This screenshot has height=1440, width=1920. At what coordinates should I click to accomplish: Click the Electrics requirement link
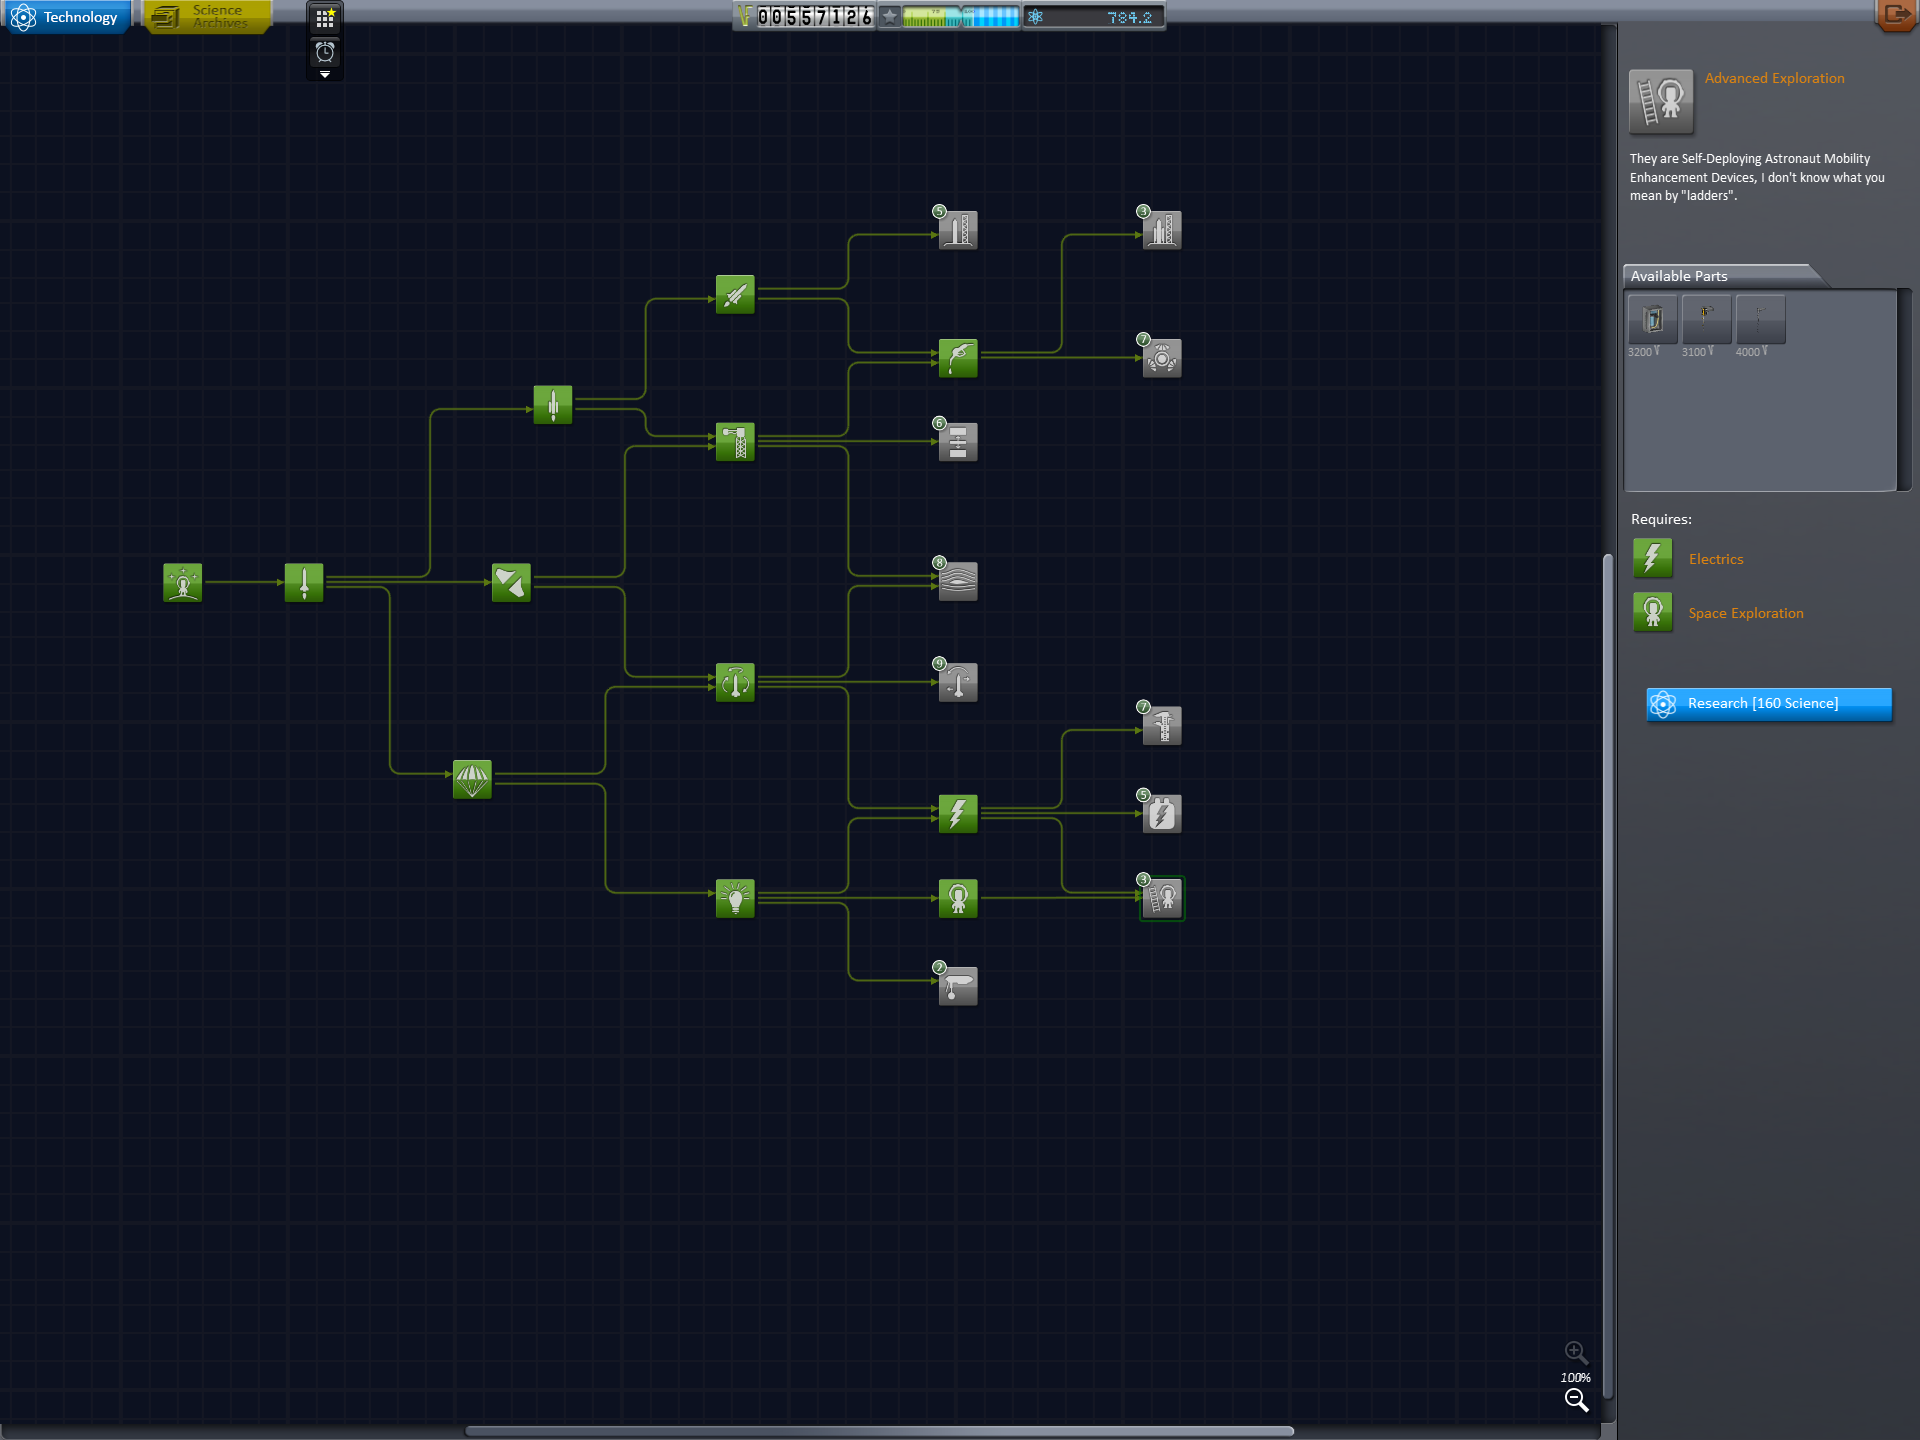pos(1716,559)
